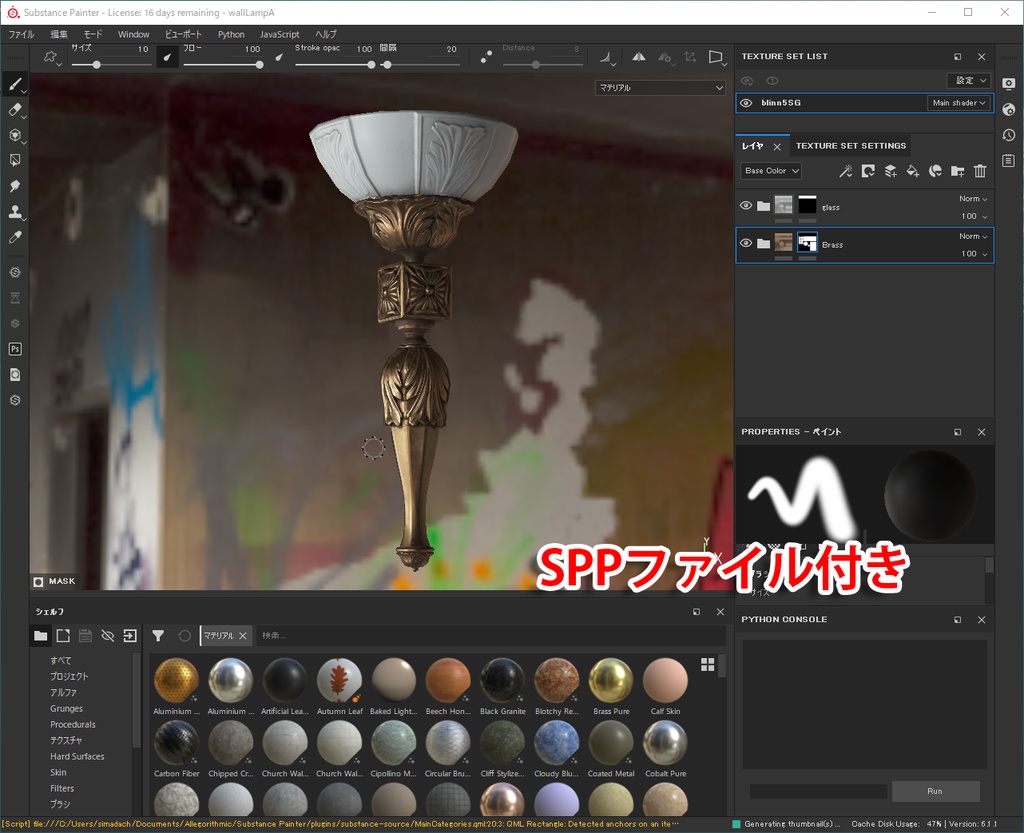Open the brush preset dropdown in toolbar
Viewport: 1024px width, 833px height.
click(x=52, y=57)
